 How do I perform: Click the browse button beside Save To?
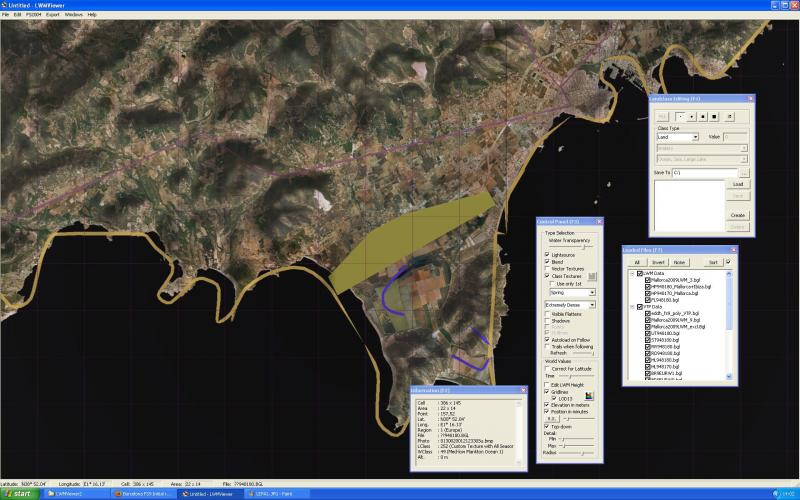pyautogui.click(x=744, y=173)
